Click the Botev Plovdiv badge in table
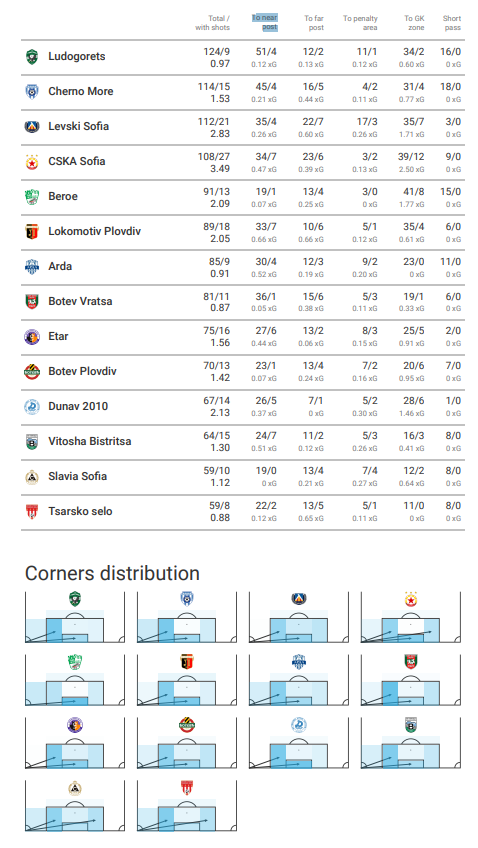Image resolution: width=478 pixels, height=848 pixels. pos(32,372)
